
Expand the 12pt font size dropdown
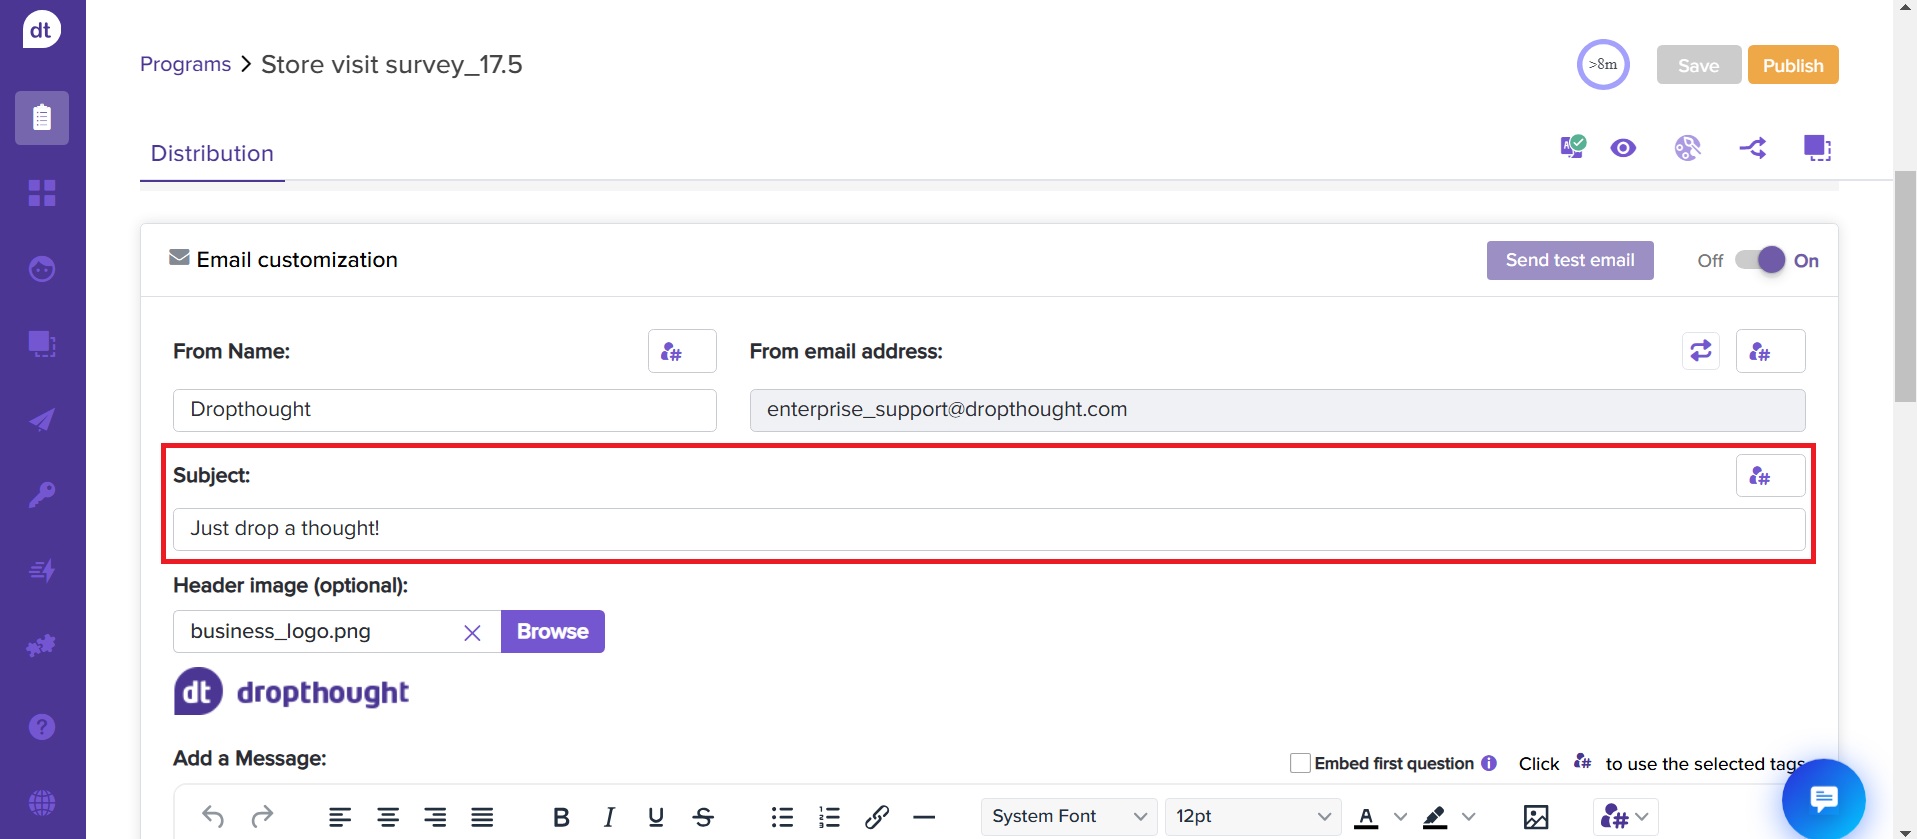coord(1253,817)
